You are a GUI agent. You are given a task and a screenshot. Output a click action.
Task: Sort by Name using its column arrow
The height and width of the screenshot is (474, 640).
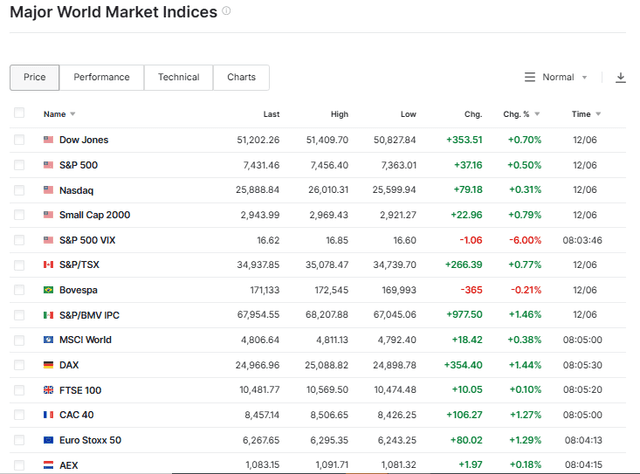(73, 114)
